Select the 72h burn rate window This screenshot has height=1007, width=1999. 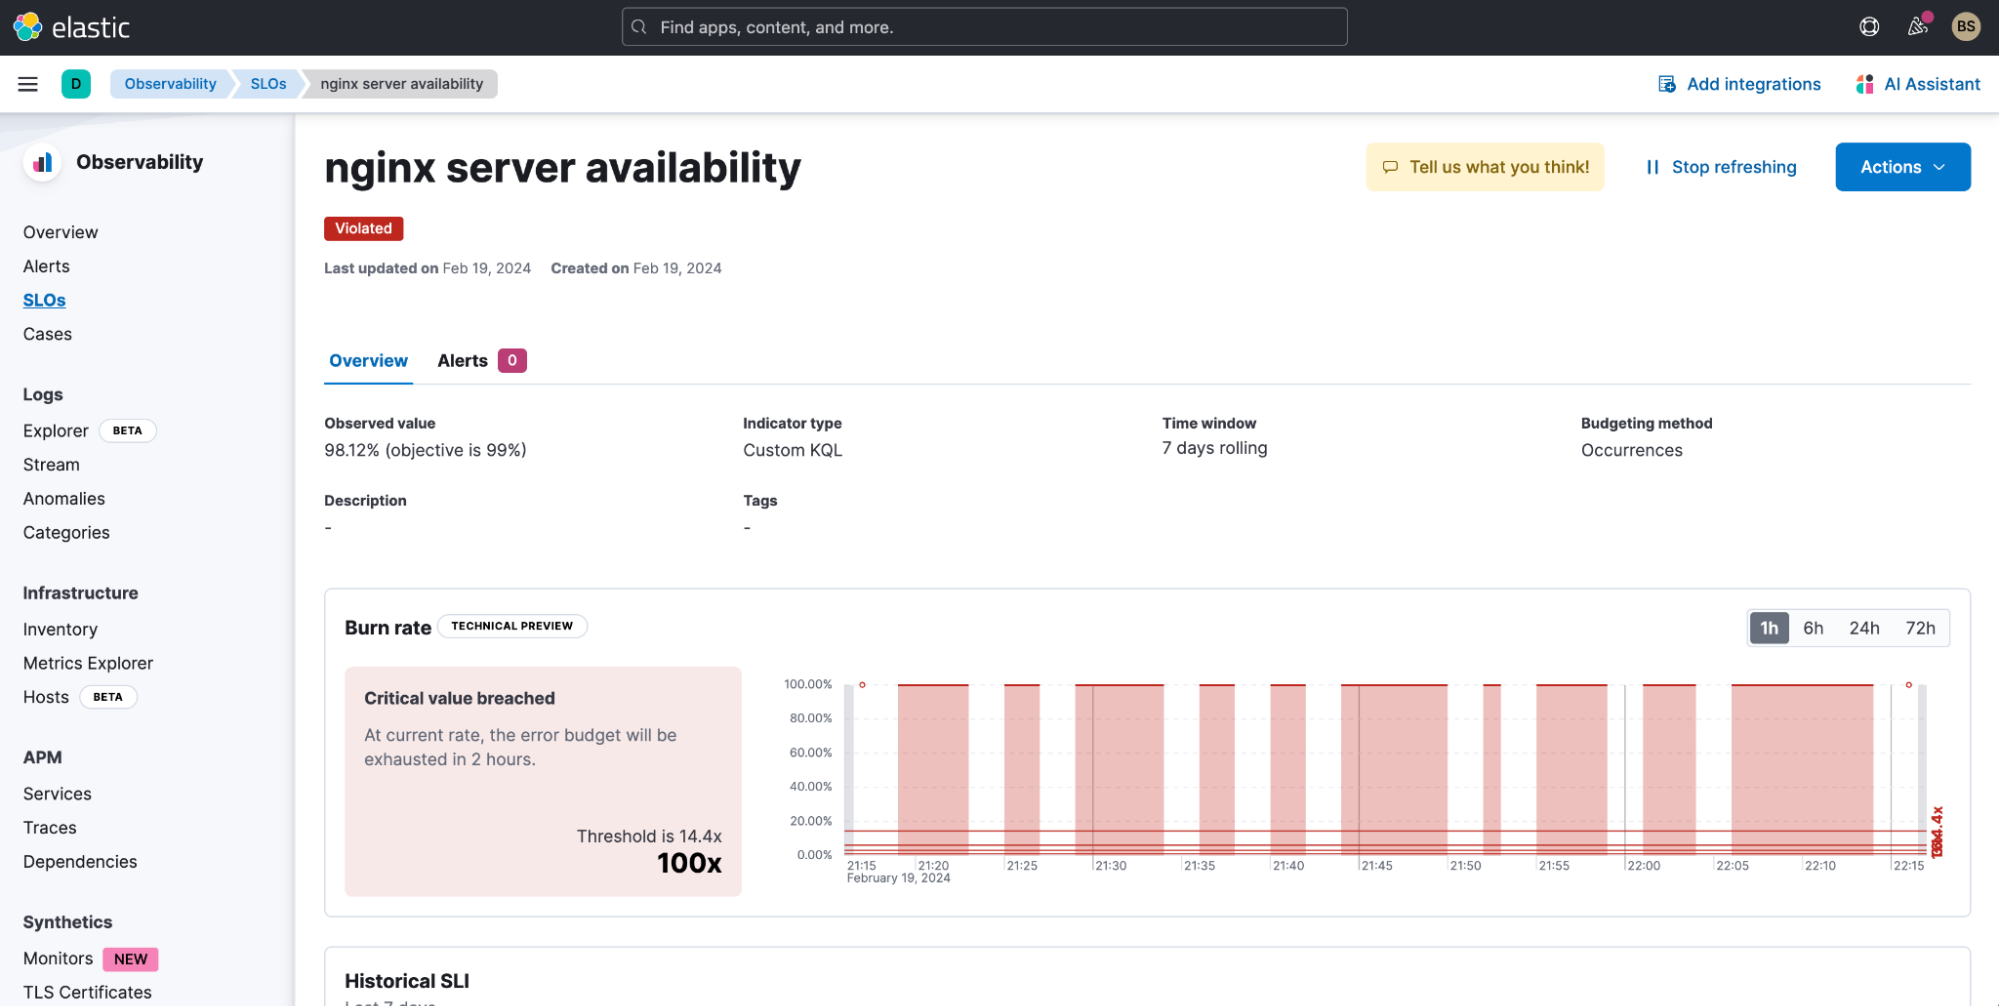[x=1921, y=627]
